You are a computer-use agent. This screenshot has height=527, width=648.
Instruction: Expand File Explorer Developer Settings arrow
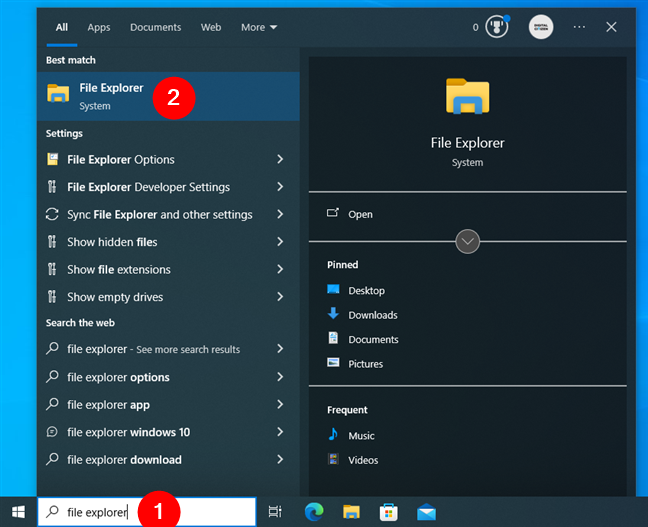(280, 187)
